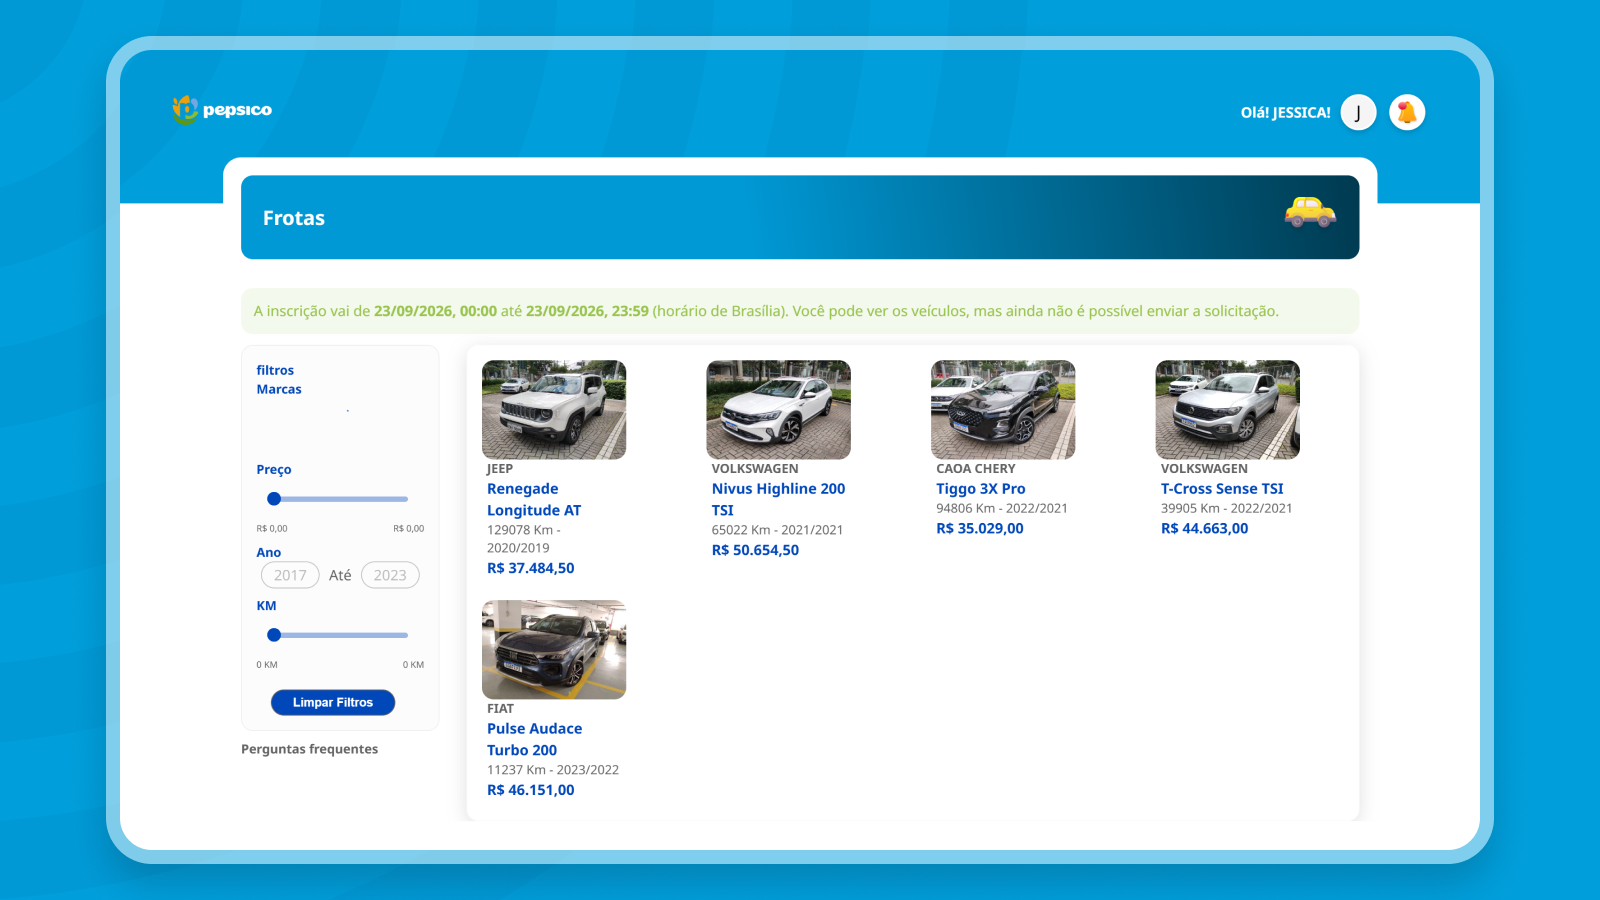Click the yellow car icon in Frotas banner
The width and height of the screenshot is (1600, 900).
tap(1310, 212)
